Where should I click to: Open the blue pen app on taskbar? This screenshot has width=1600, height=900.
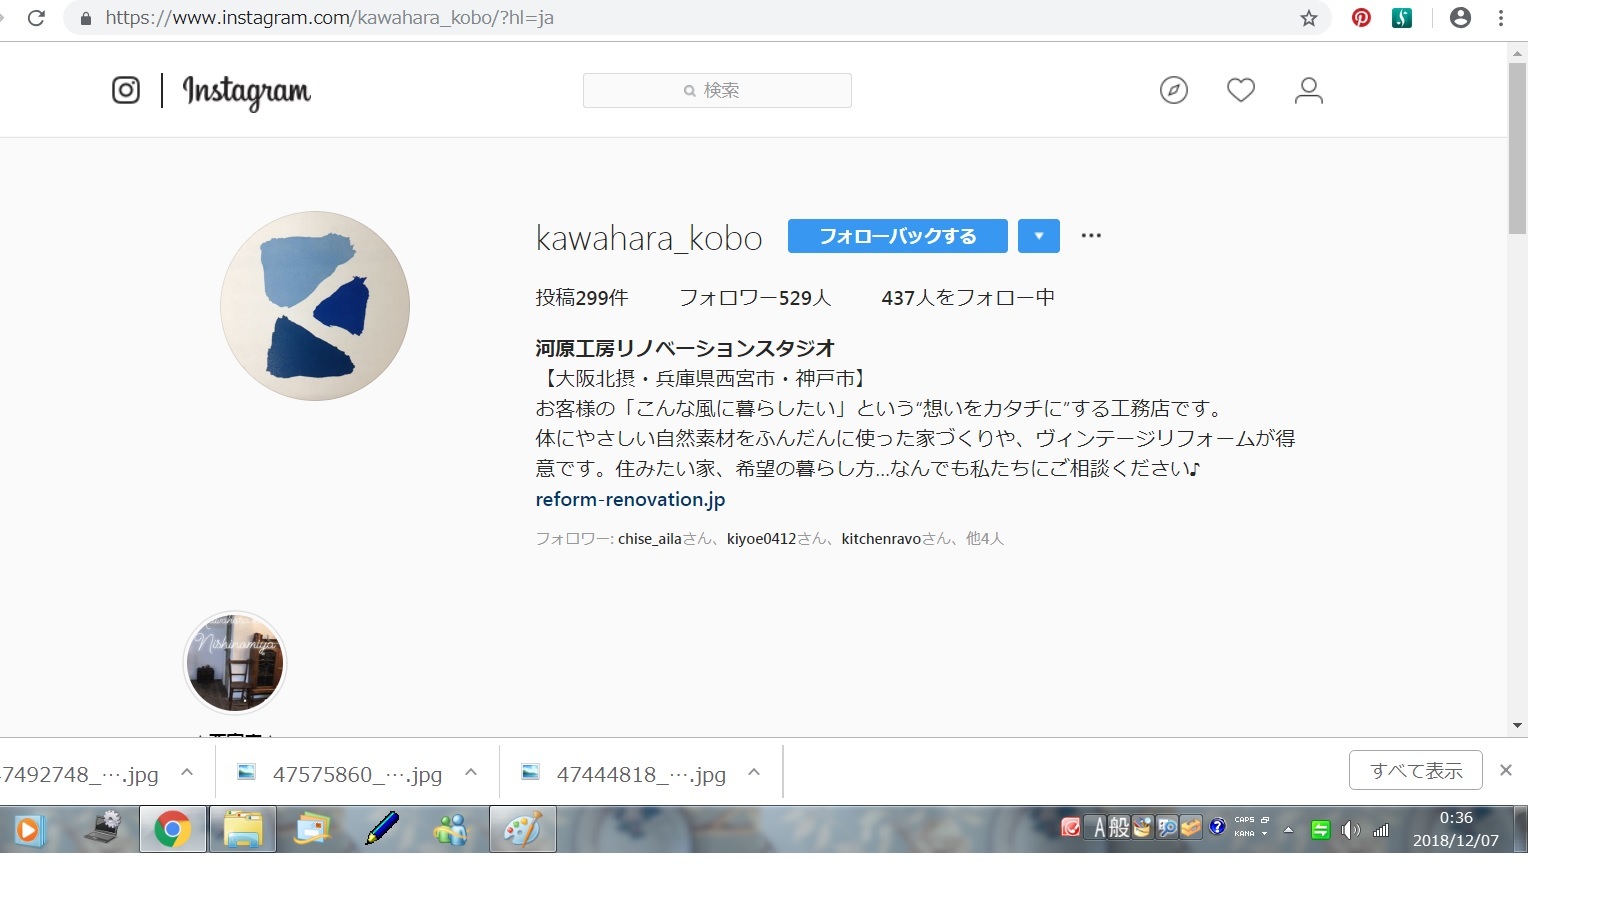coord(382,829)
